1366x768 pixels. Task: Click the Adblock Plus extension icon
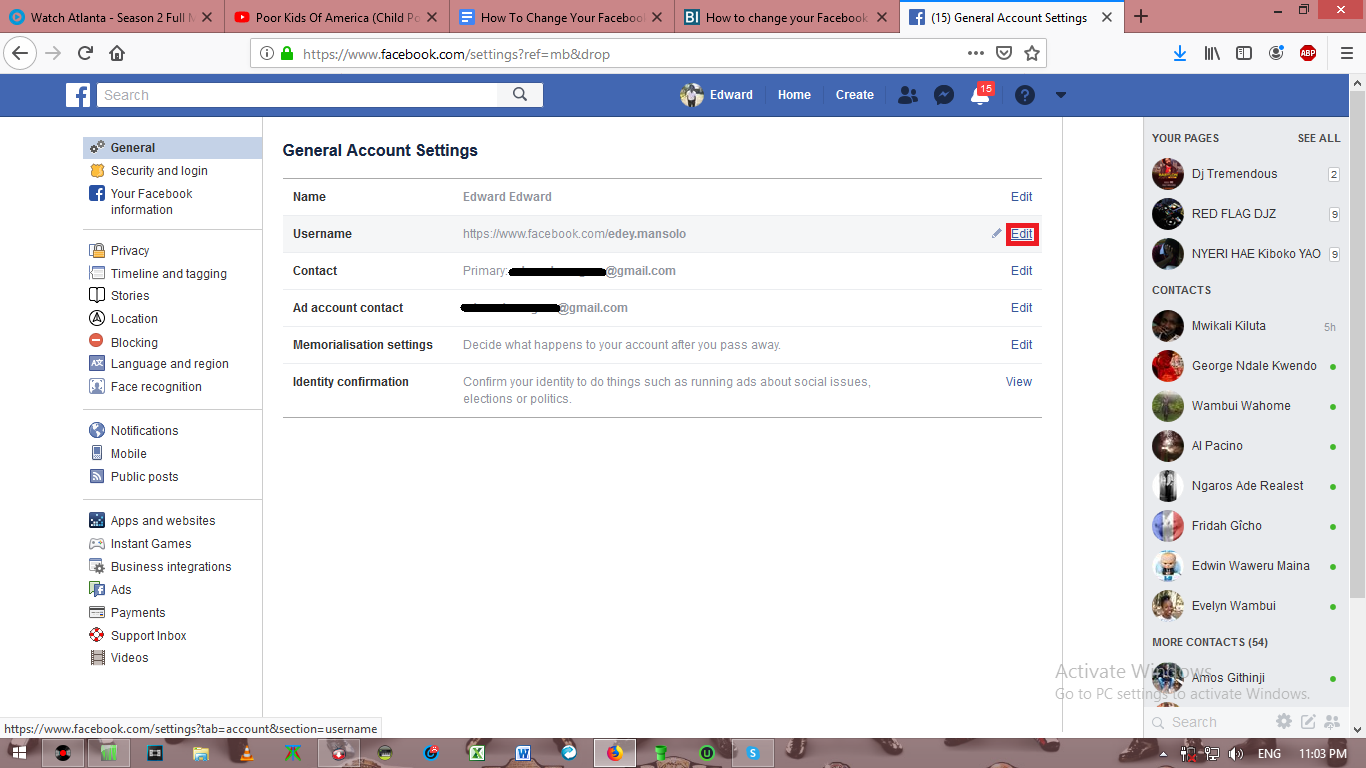(x=1308, y=53)
